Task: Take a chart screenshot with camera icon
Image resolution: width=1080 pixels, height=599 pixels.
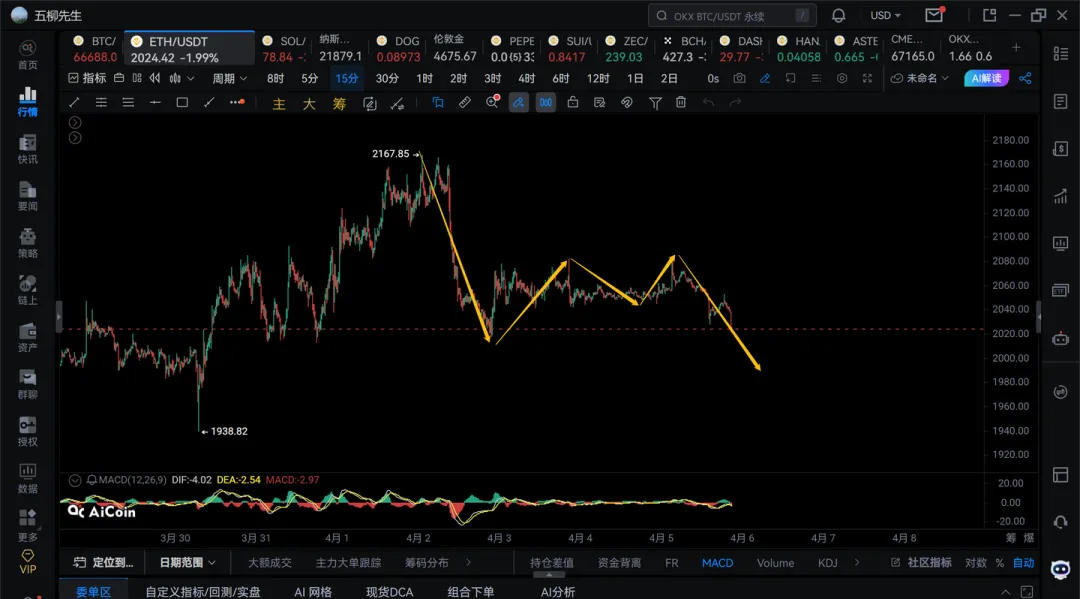Action: click(739, 78)
